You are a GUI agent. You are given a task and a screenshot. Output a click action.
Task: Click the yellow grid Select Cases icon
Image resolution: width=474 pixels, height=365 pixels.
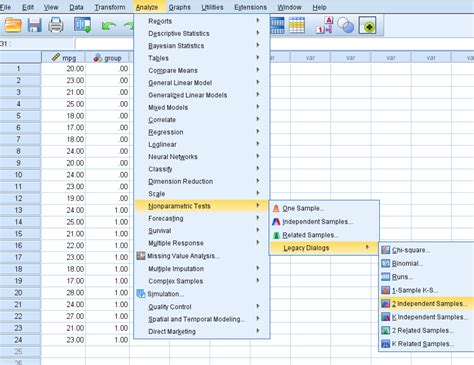click(297, 25)
